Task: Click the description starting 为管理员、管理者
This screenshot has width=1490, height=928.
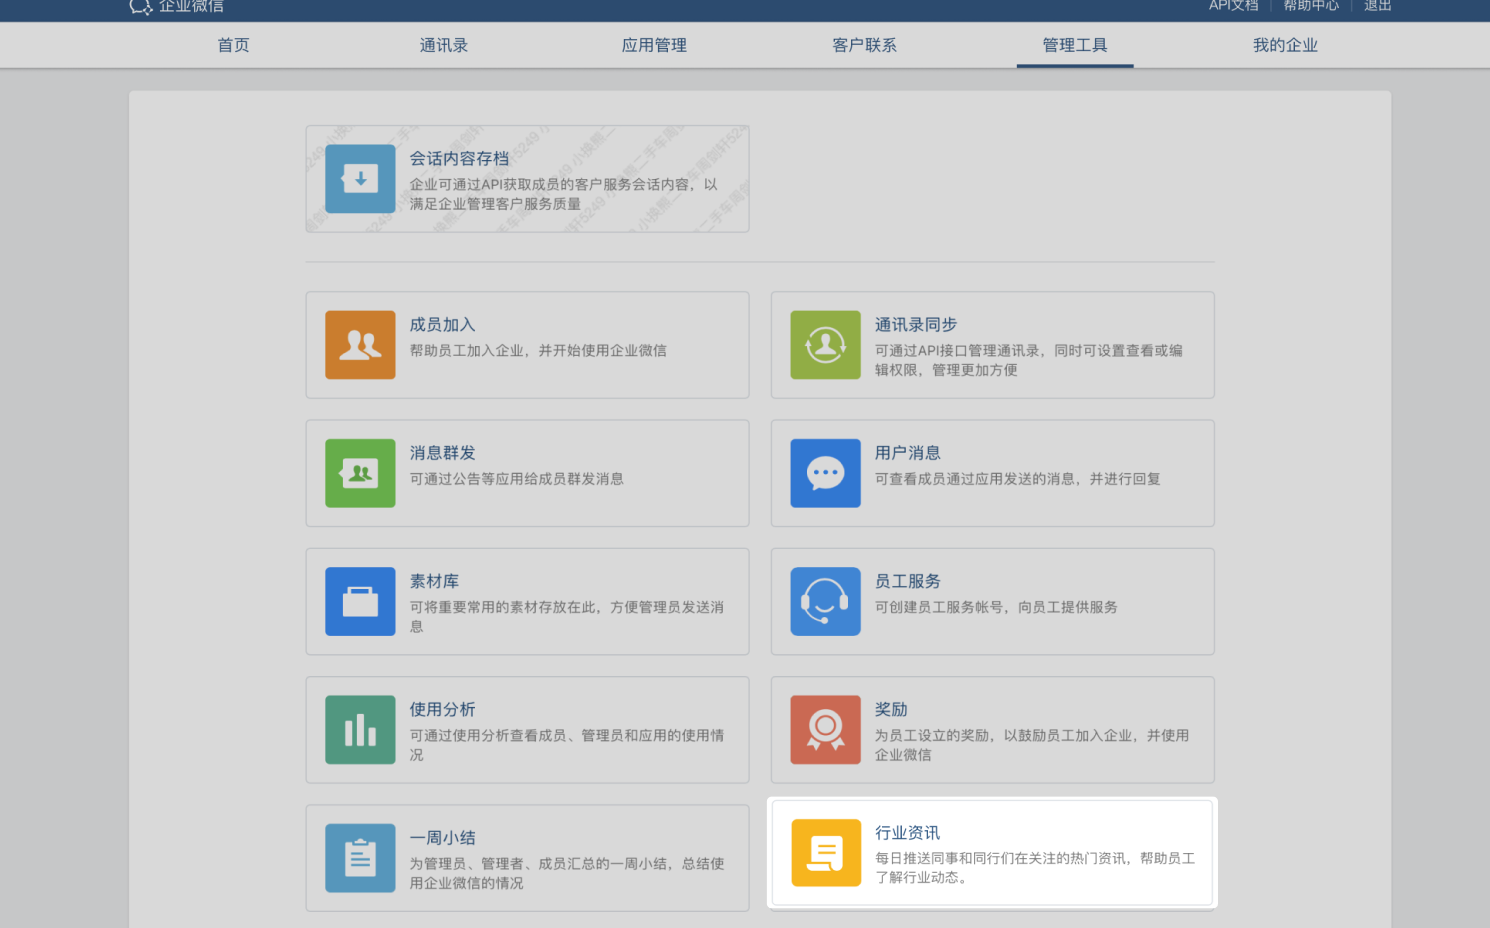Action: tap(567, 873)
